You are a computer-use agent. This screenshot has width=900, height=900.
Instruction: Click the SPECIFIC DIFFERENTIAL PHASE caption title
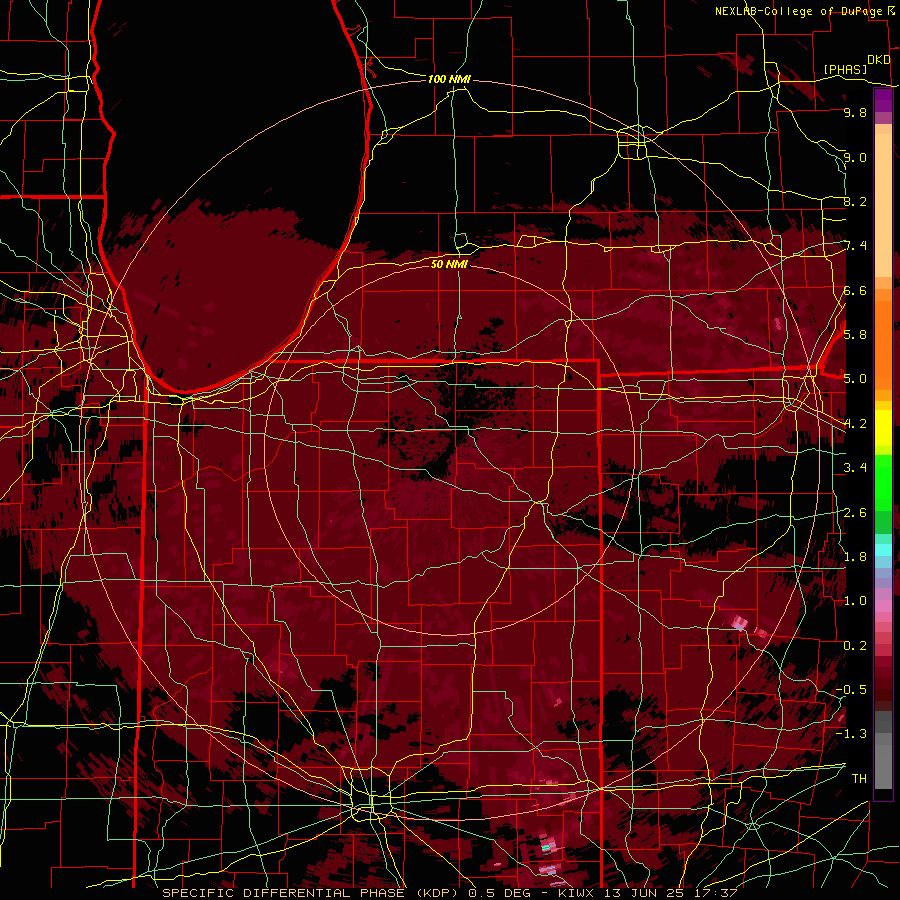(284, 893)
